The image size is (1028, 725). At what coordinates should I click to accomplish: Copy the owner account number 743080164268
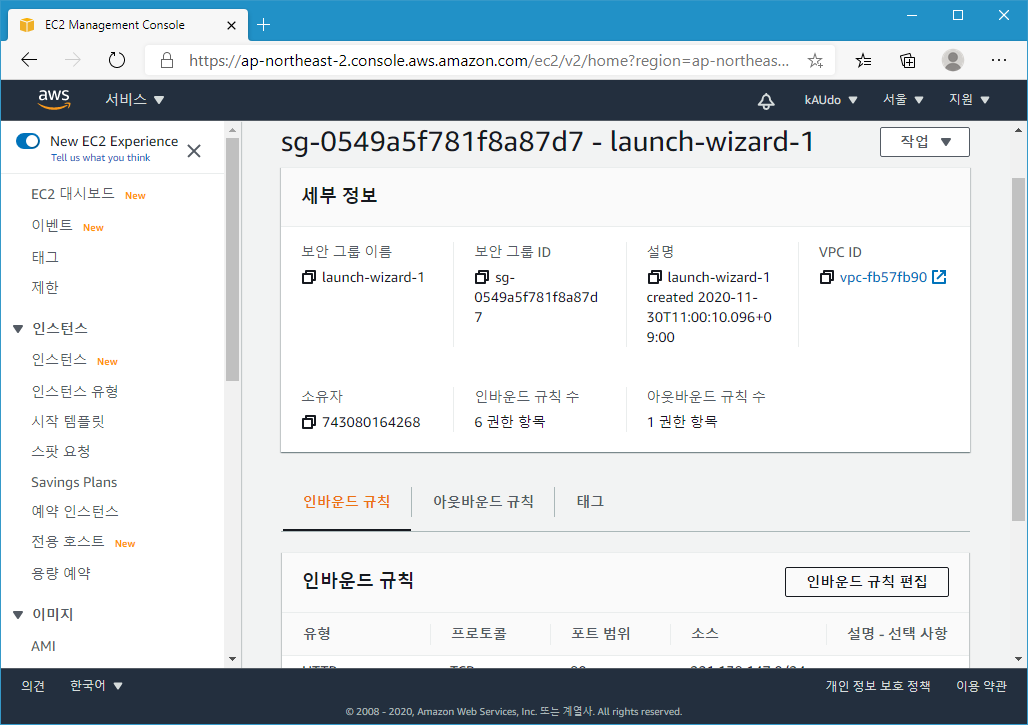pyautogui.click(x=308, y=422)
